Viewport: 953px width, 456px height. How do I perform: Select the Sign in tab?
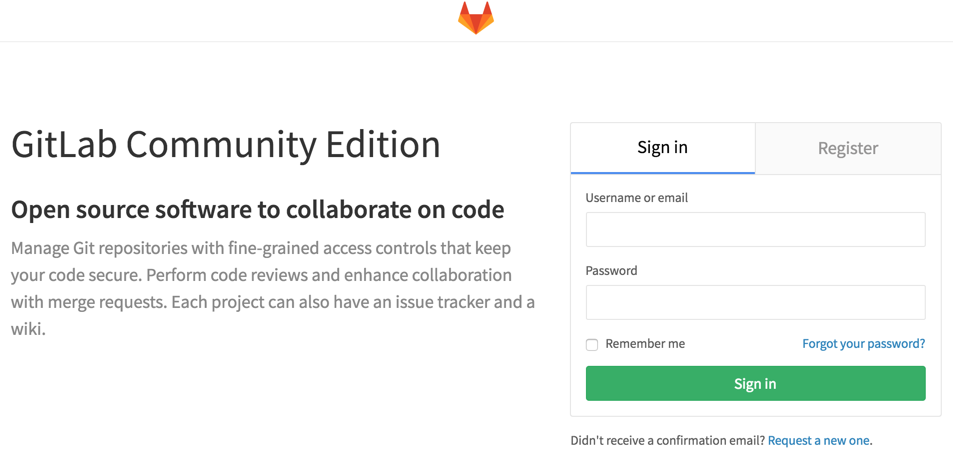tap(662, 148)
